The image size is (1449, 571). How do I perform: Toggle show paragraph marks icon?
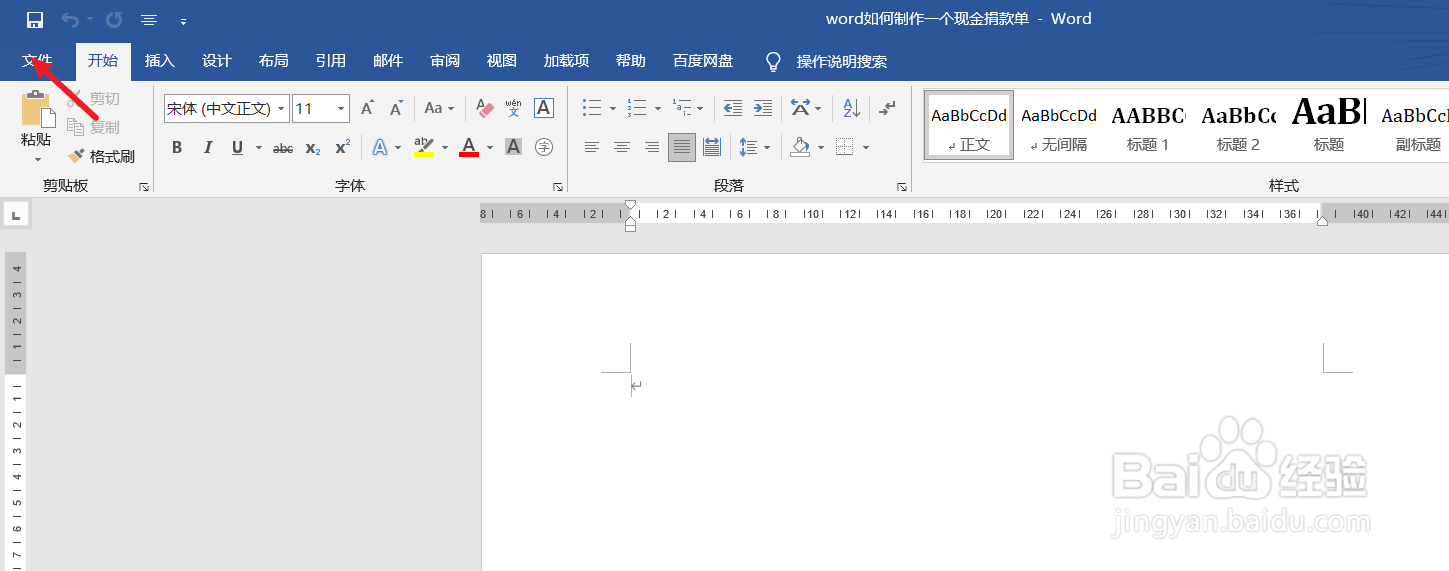(887, 108)
